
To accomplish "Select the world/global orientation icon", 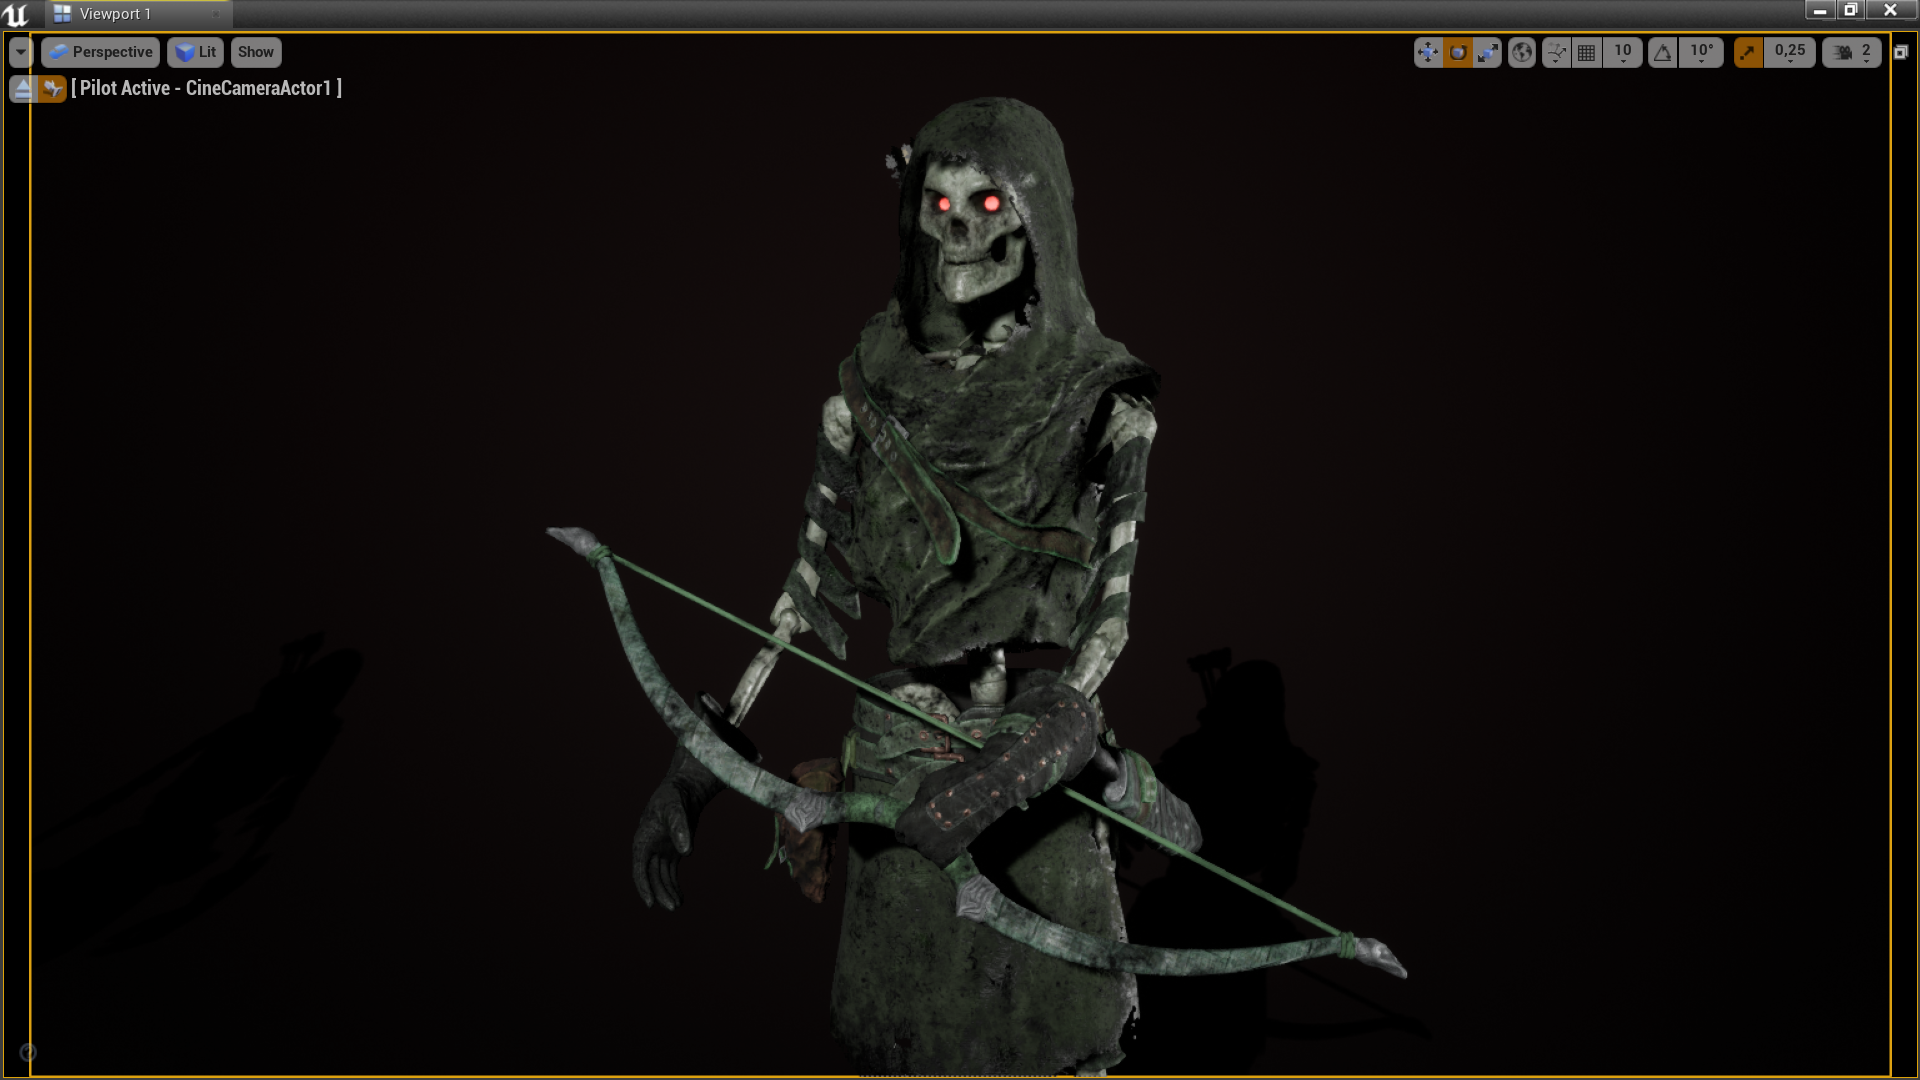I will pyautogui.click(x=1520, y=51).
